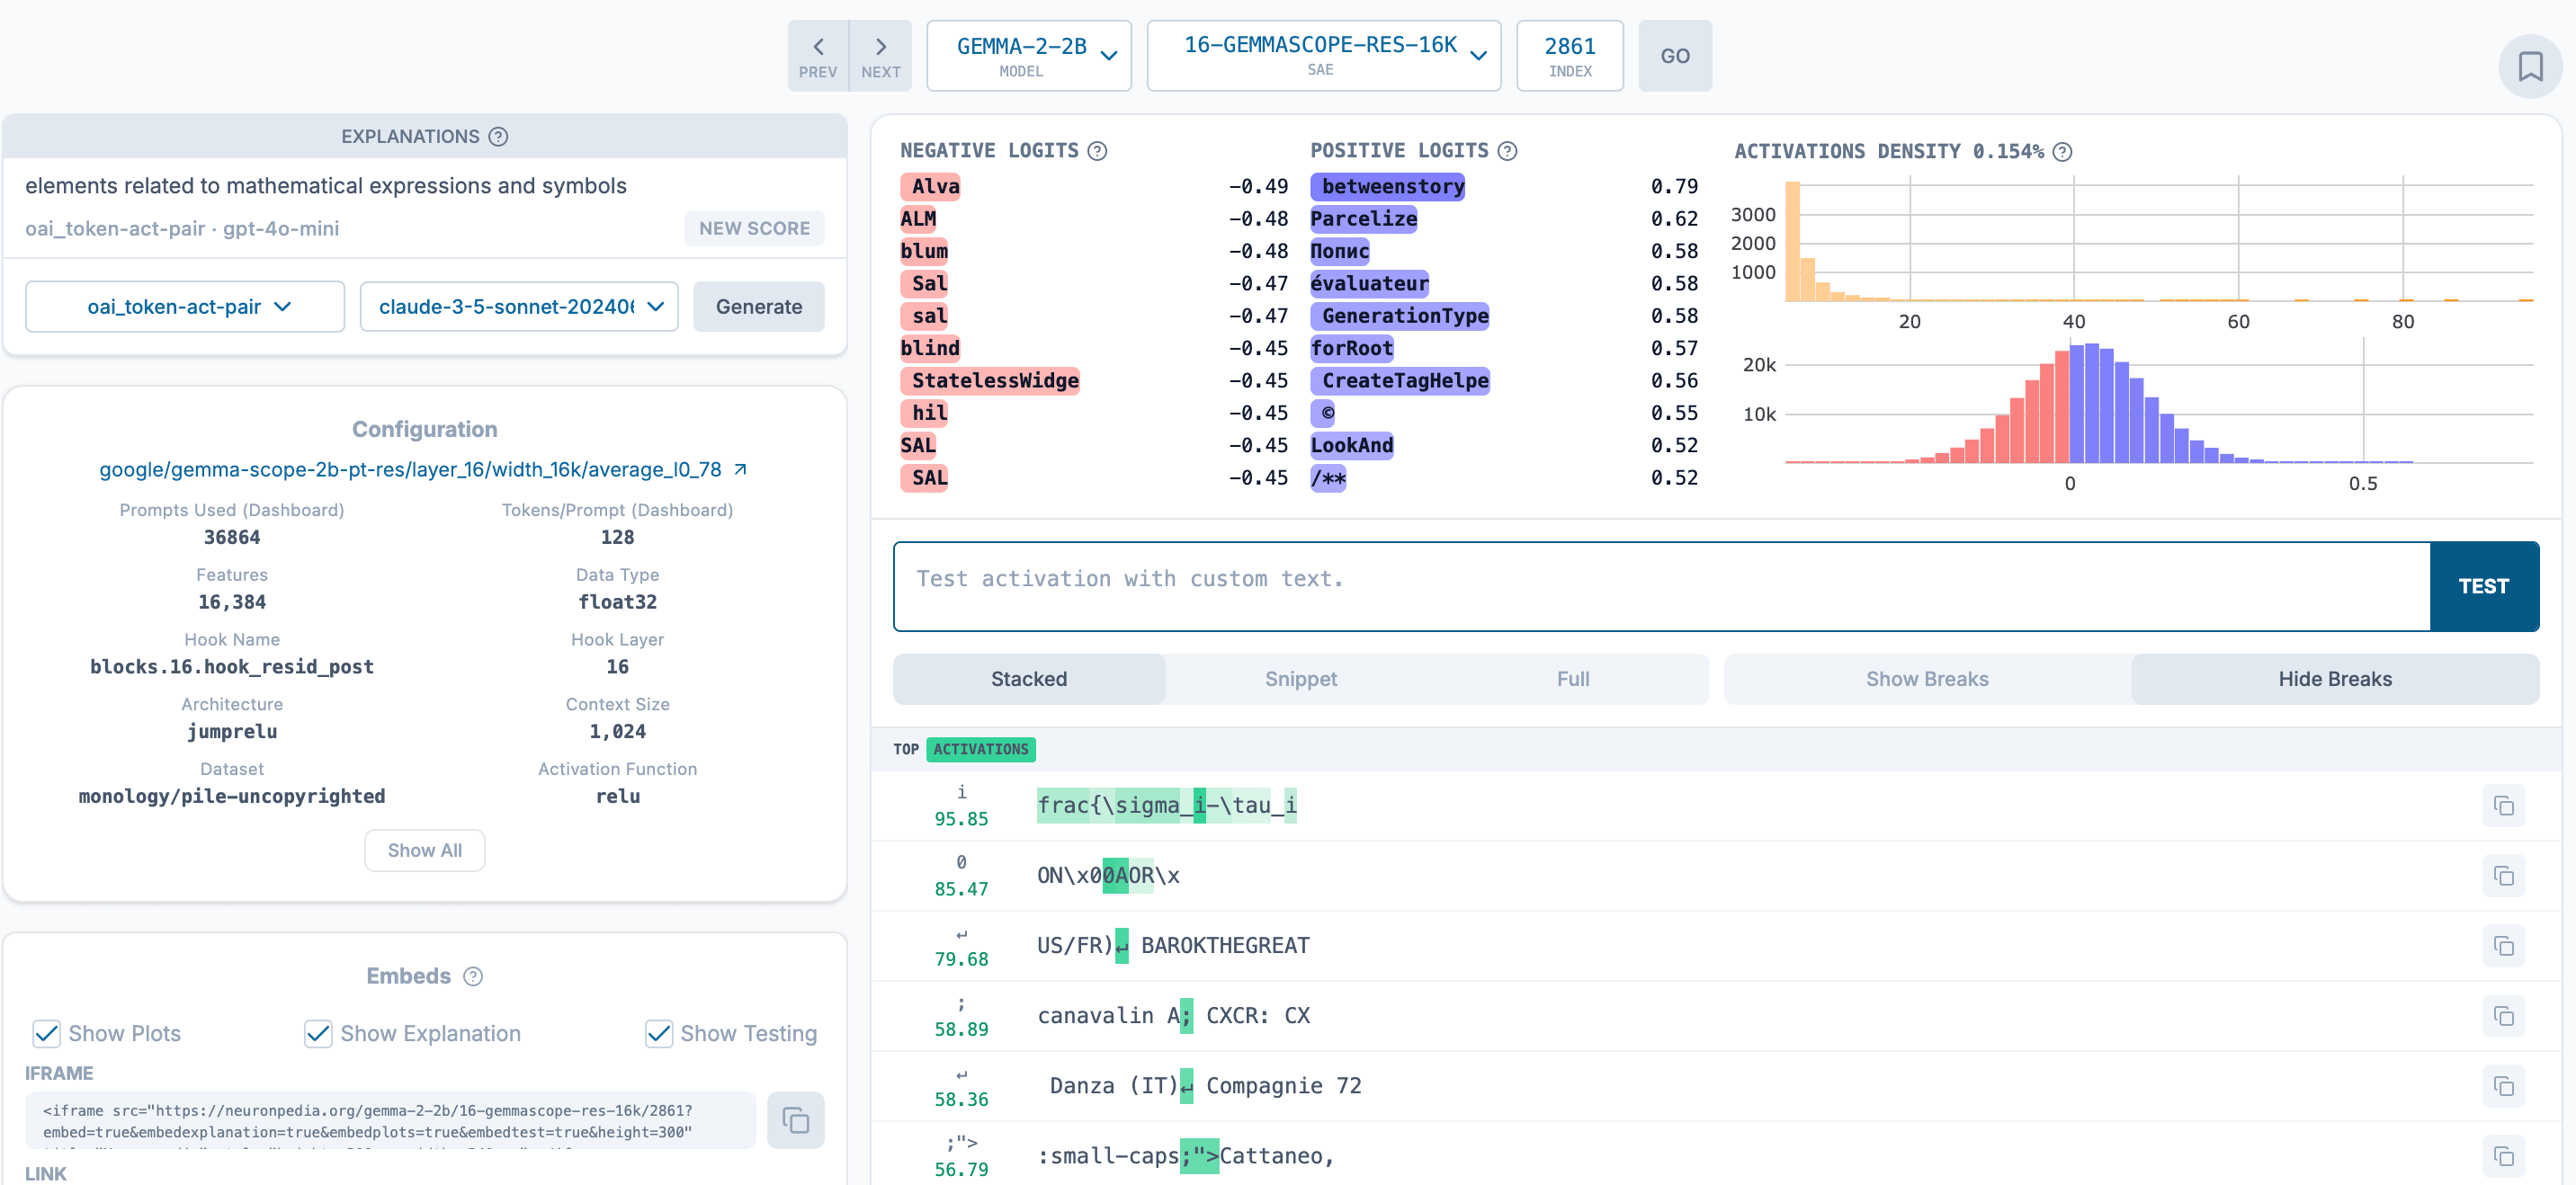Select the Show Breaks tab

(1926, 679)
